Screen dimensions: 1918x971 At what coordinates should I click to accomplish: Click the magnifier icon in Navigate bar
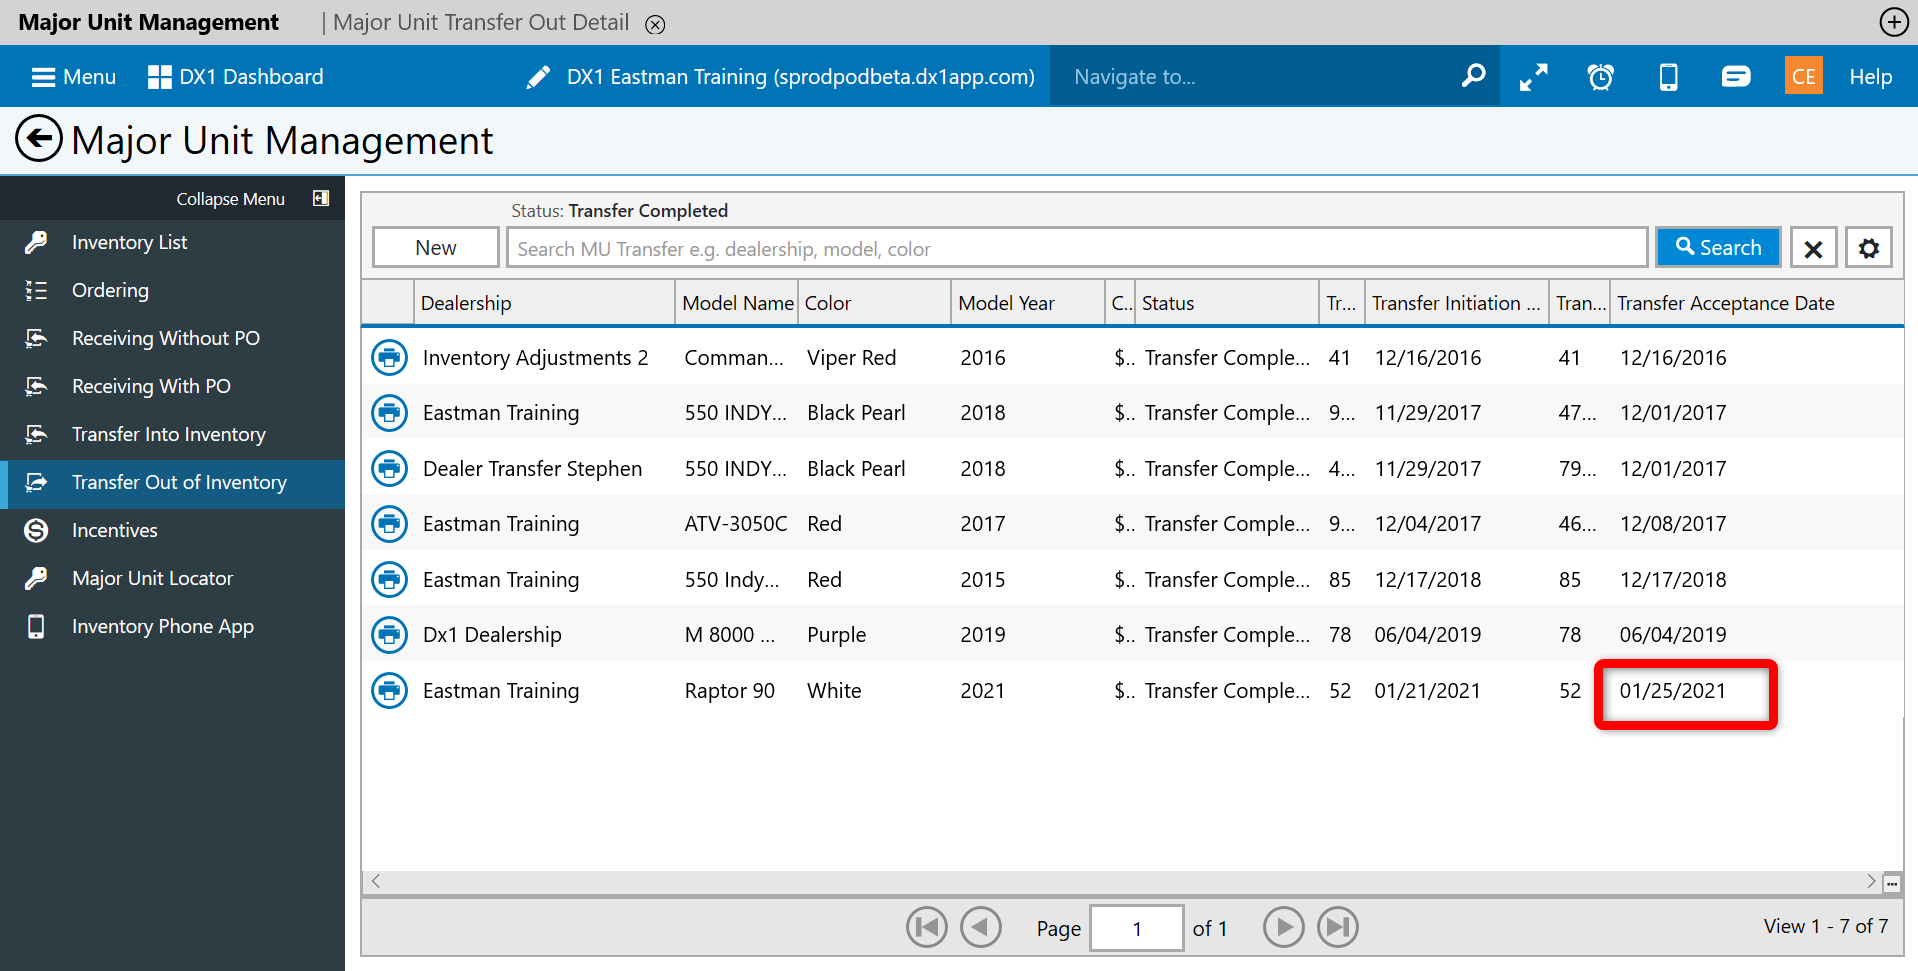(1473, 76)
